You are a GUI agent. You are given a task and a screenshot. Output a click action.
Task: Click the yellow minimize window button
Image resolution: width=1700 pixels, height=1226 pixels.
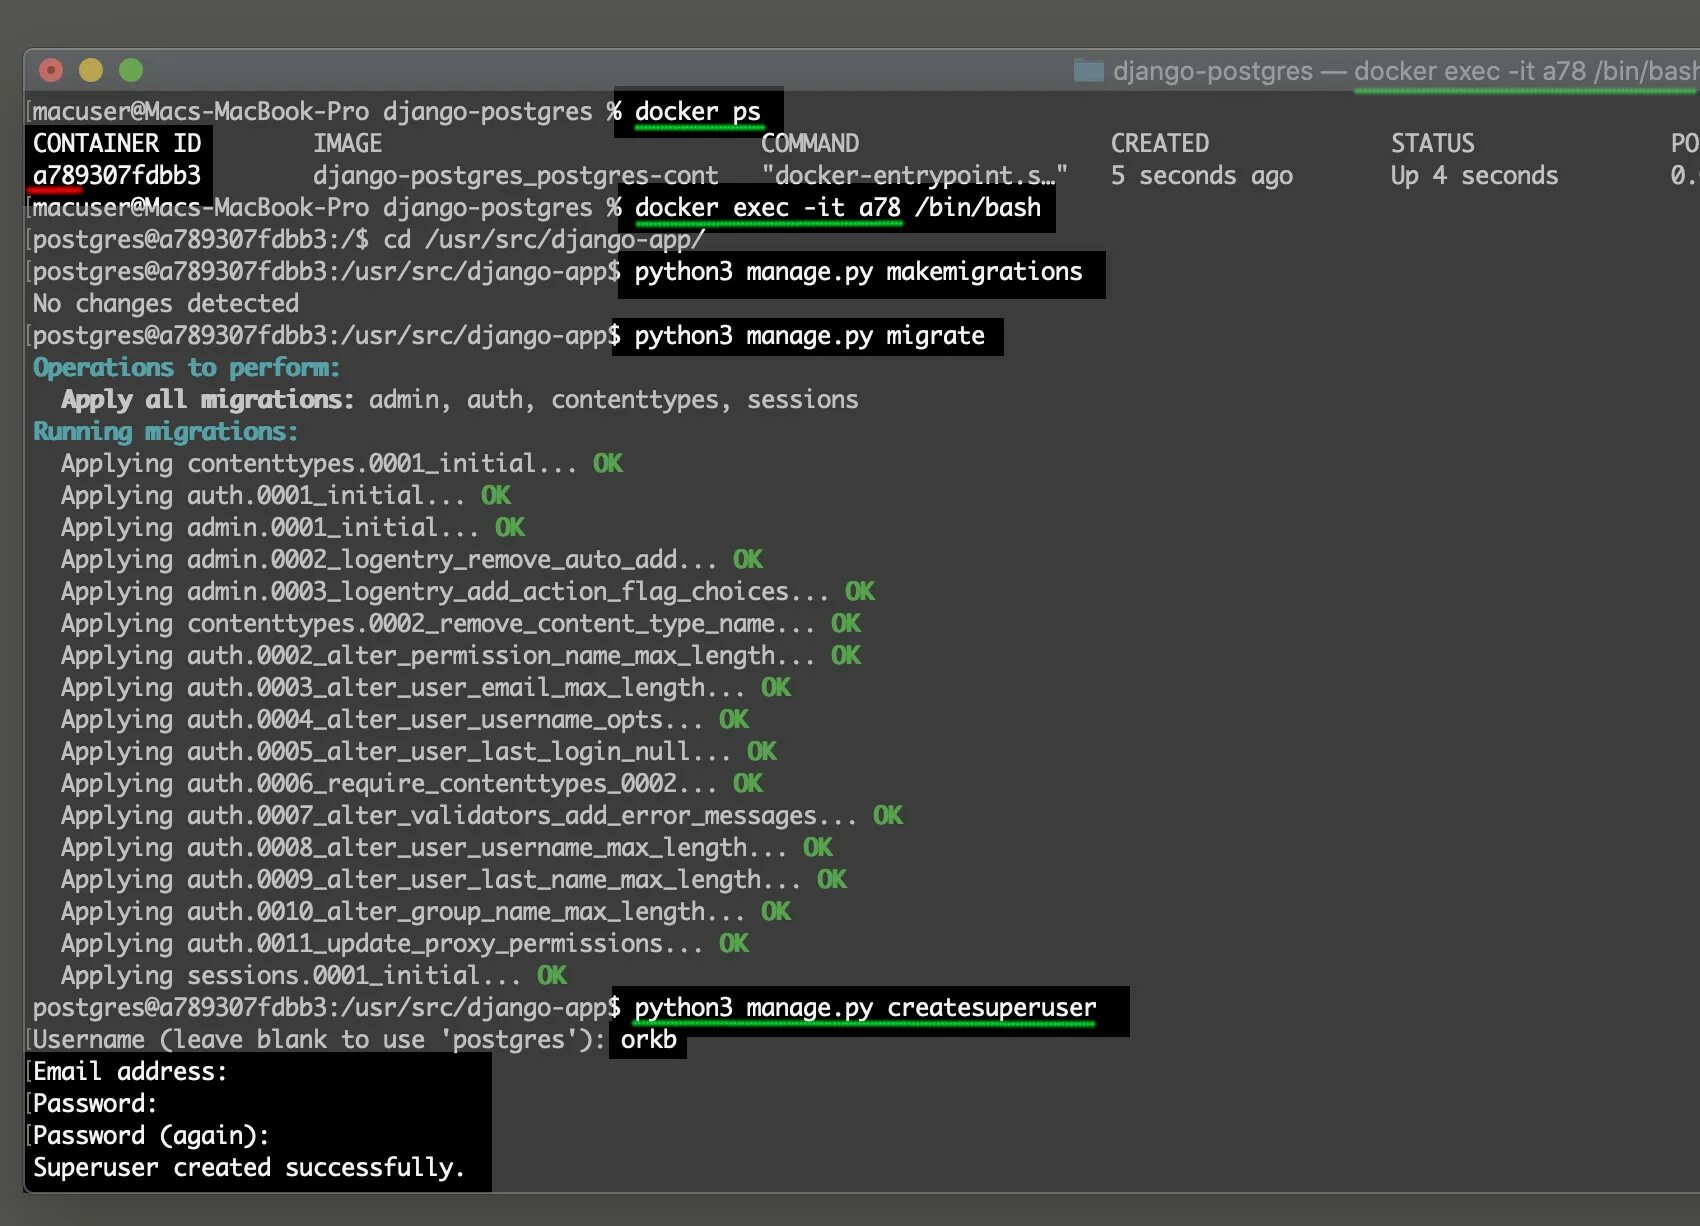point(91,70)
